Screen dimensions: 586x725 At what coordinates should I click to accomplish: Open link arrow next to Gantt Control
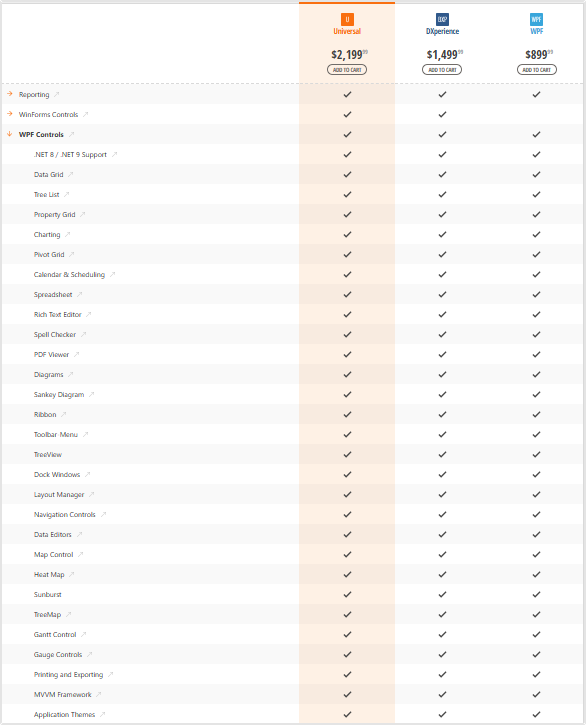83,634
